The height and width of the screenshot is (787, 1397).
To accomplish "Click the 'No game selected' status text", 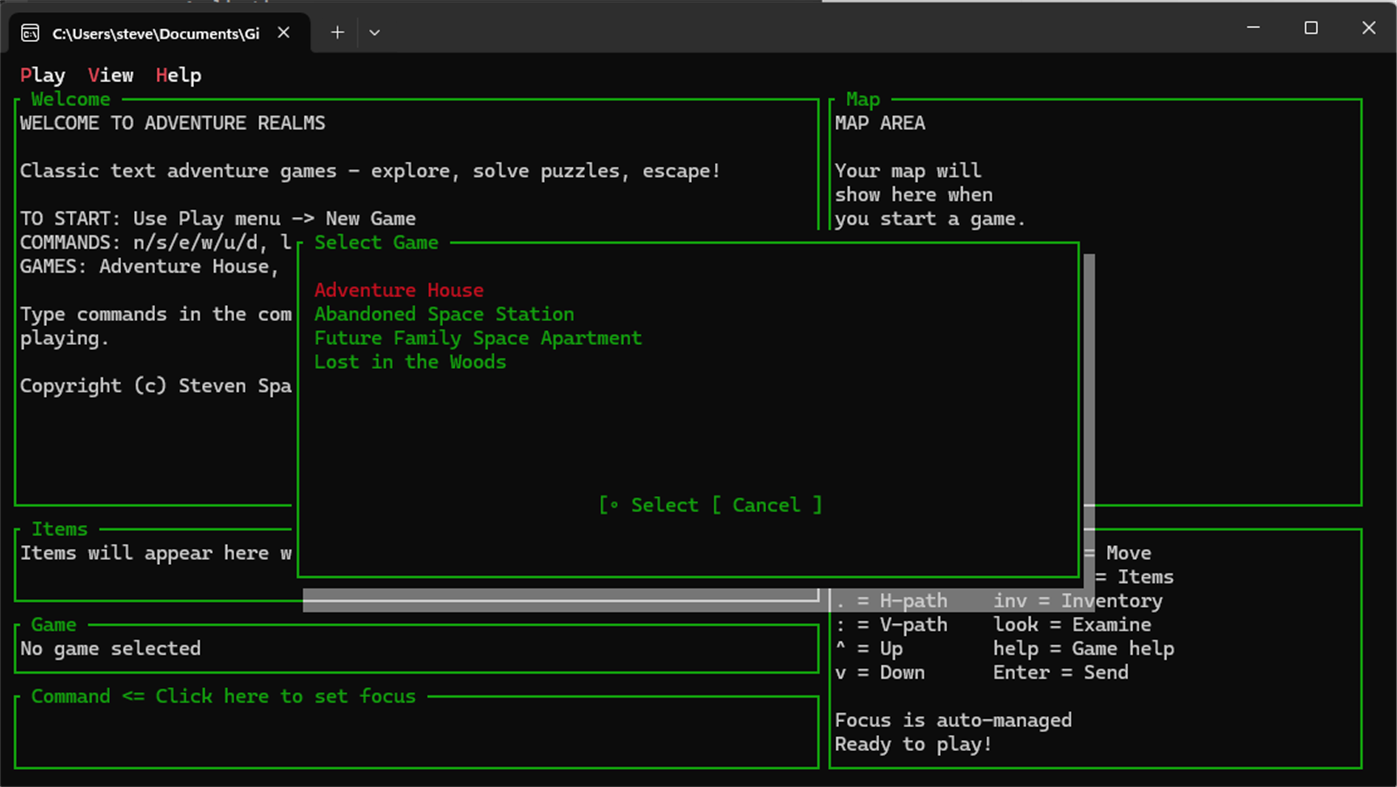I will (111, 649).
